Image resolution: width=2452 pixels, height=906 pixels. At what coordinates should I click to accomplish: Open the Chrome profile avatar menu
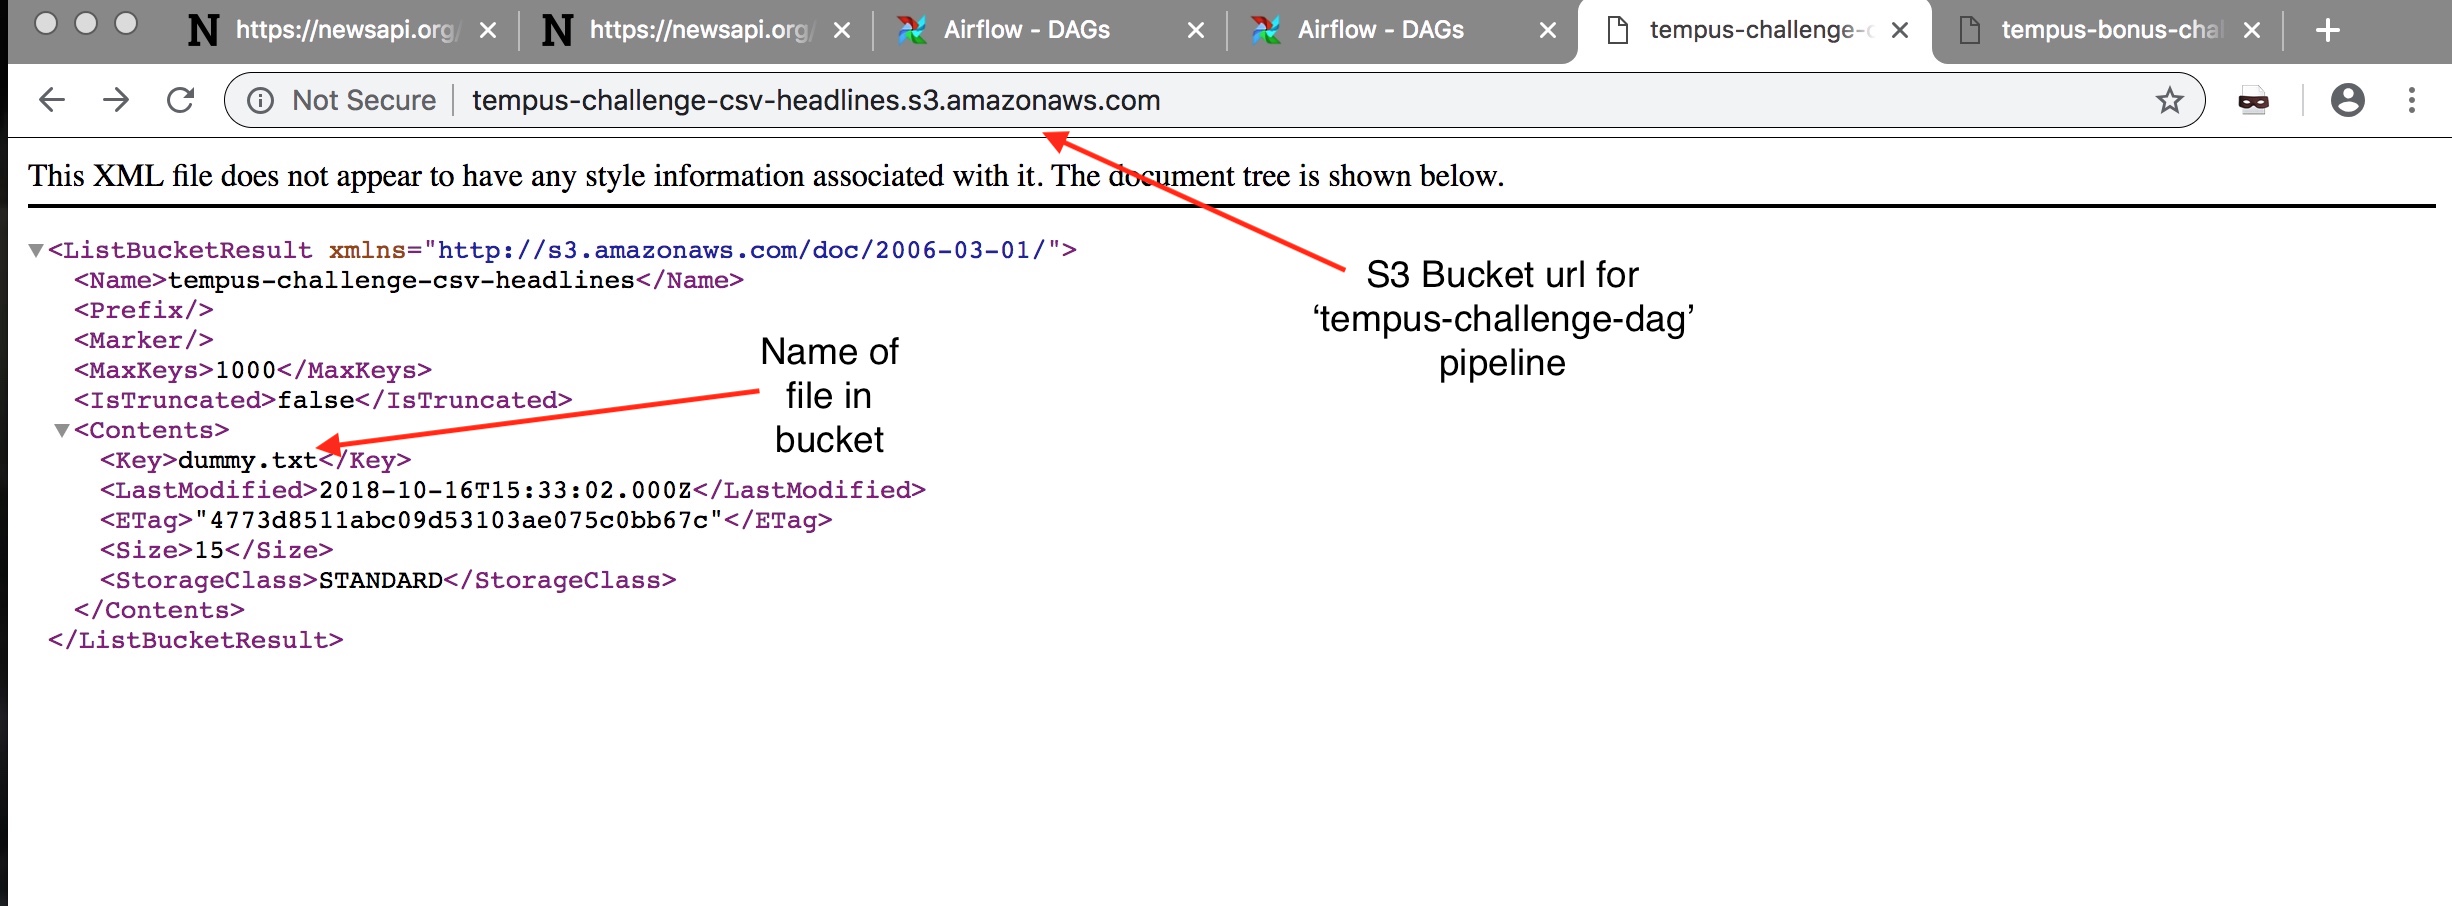click(2347, 100)
